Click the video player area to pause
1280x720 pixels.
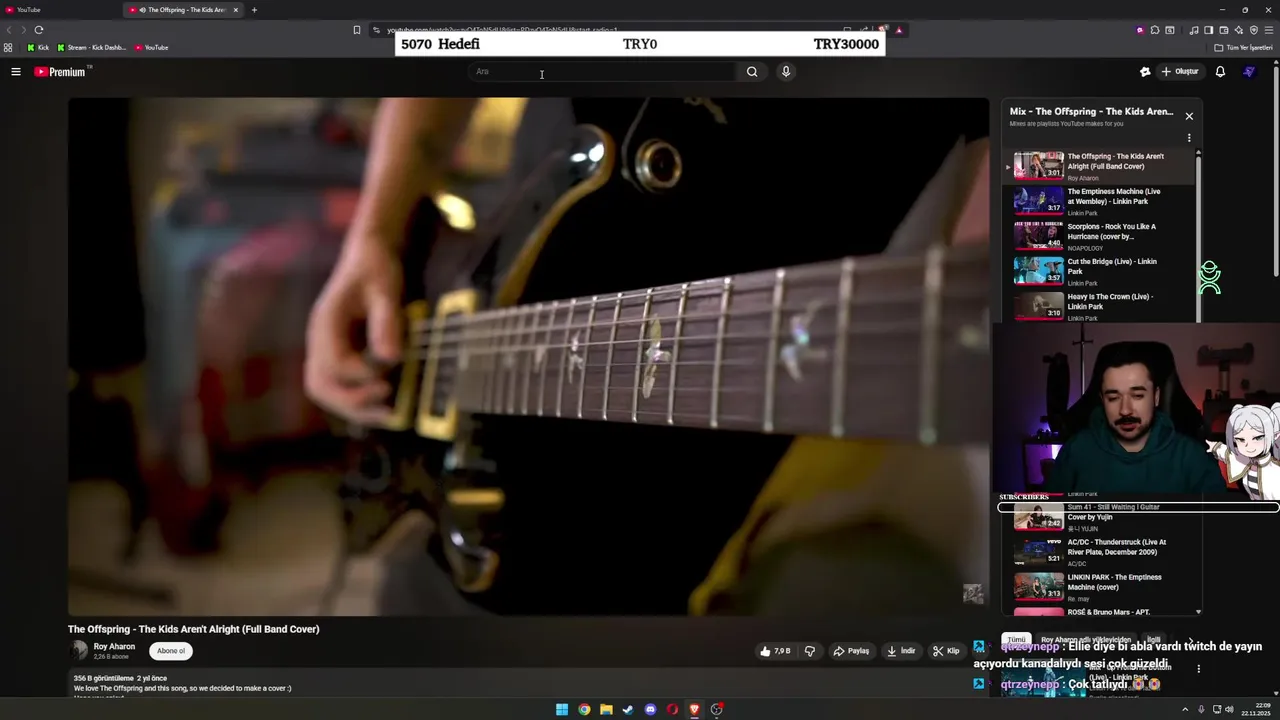528,356
